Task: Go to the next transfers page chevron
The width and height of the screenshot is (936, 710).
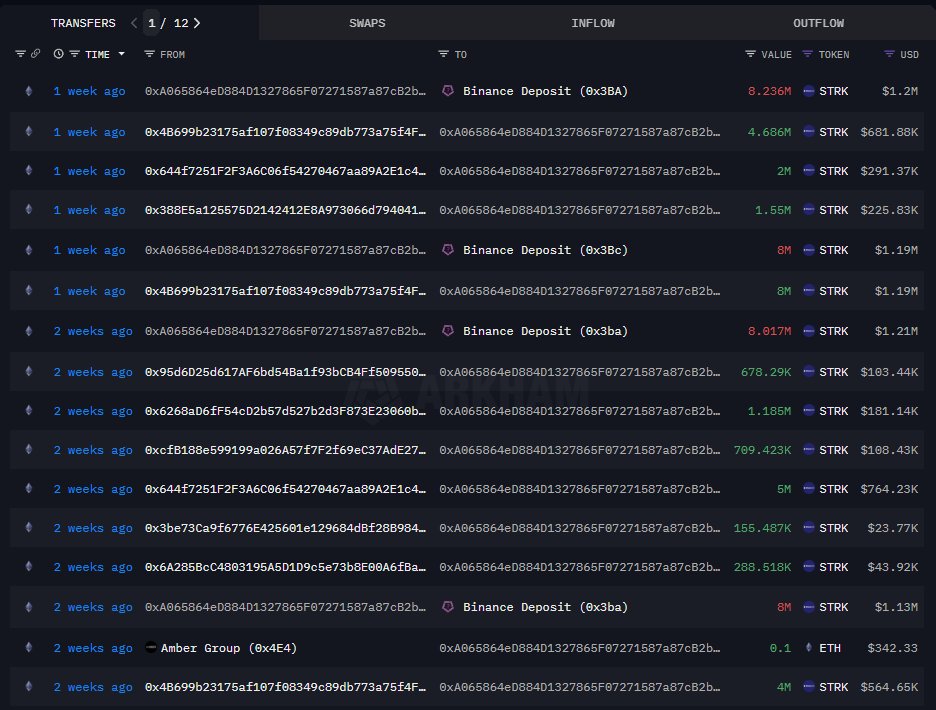Action: 197,23
